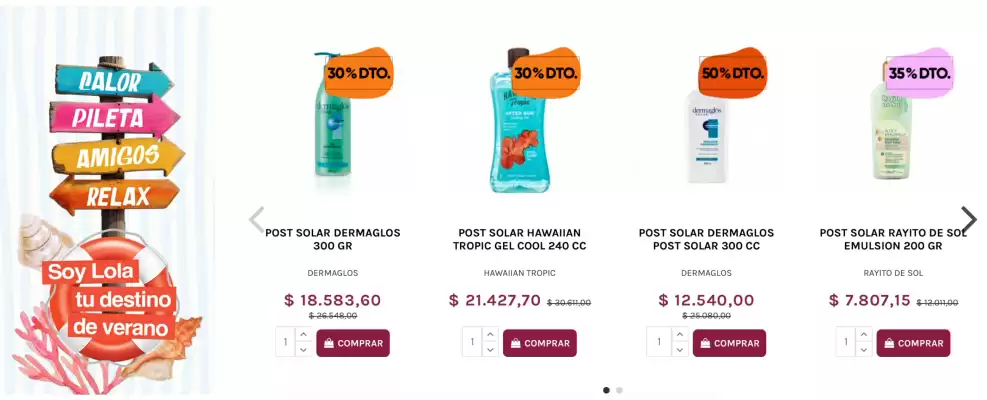Purchase the Rayito de Sol emulsion

click(913, 343)
